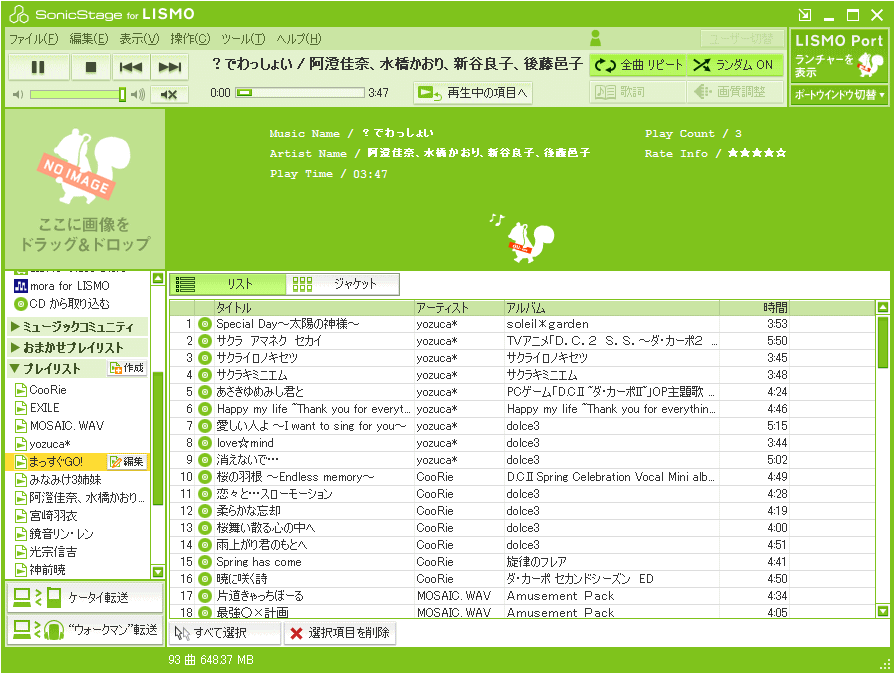Viewport: 895px width, 674px height.
Task: Select CD から取り込む
Action: (x=62, y=304)
